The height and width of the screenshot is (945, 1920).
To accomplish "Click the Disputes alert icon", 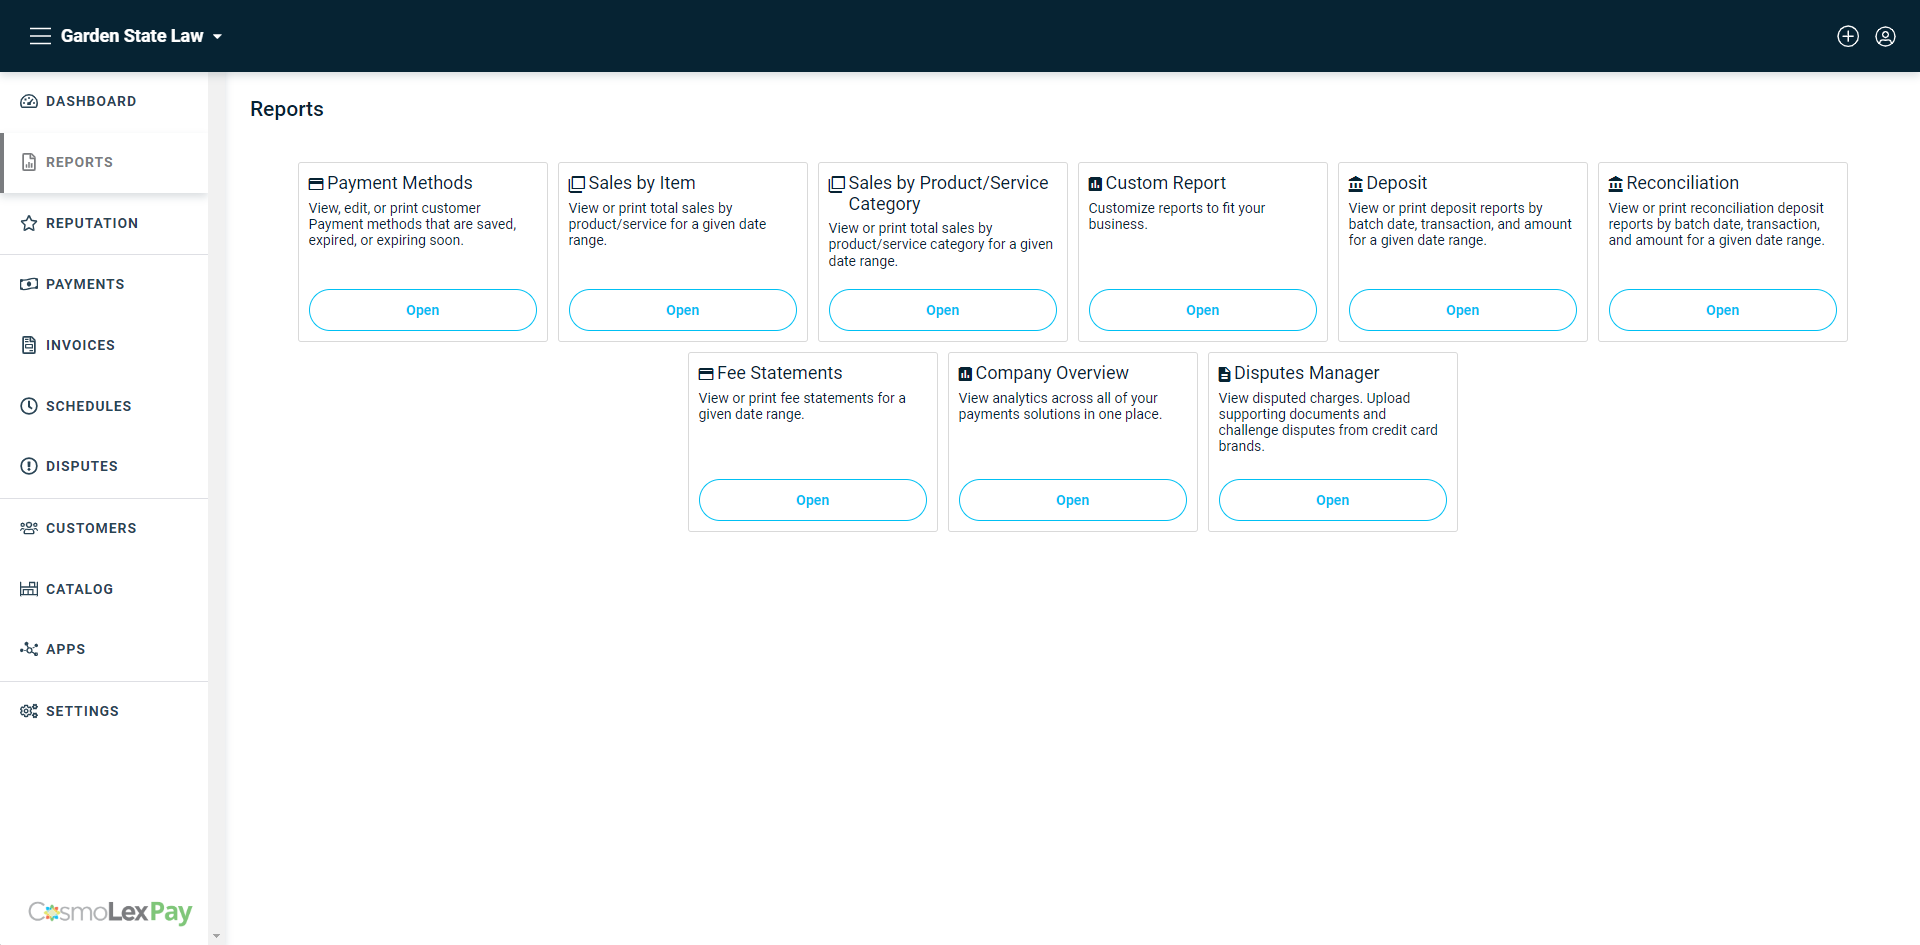I will coord(29,466).
